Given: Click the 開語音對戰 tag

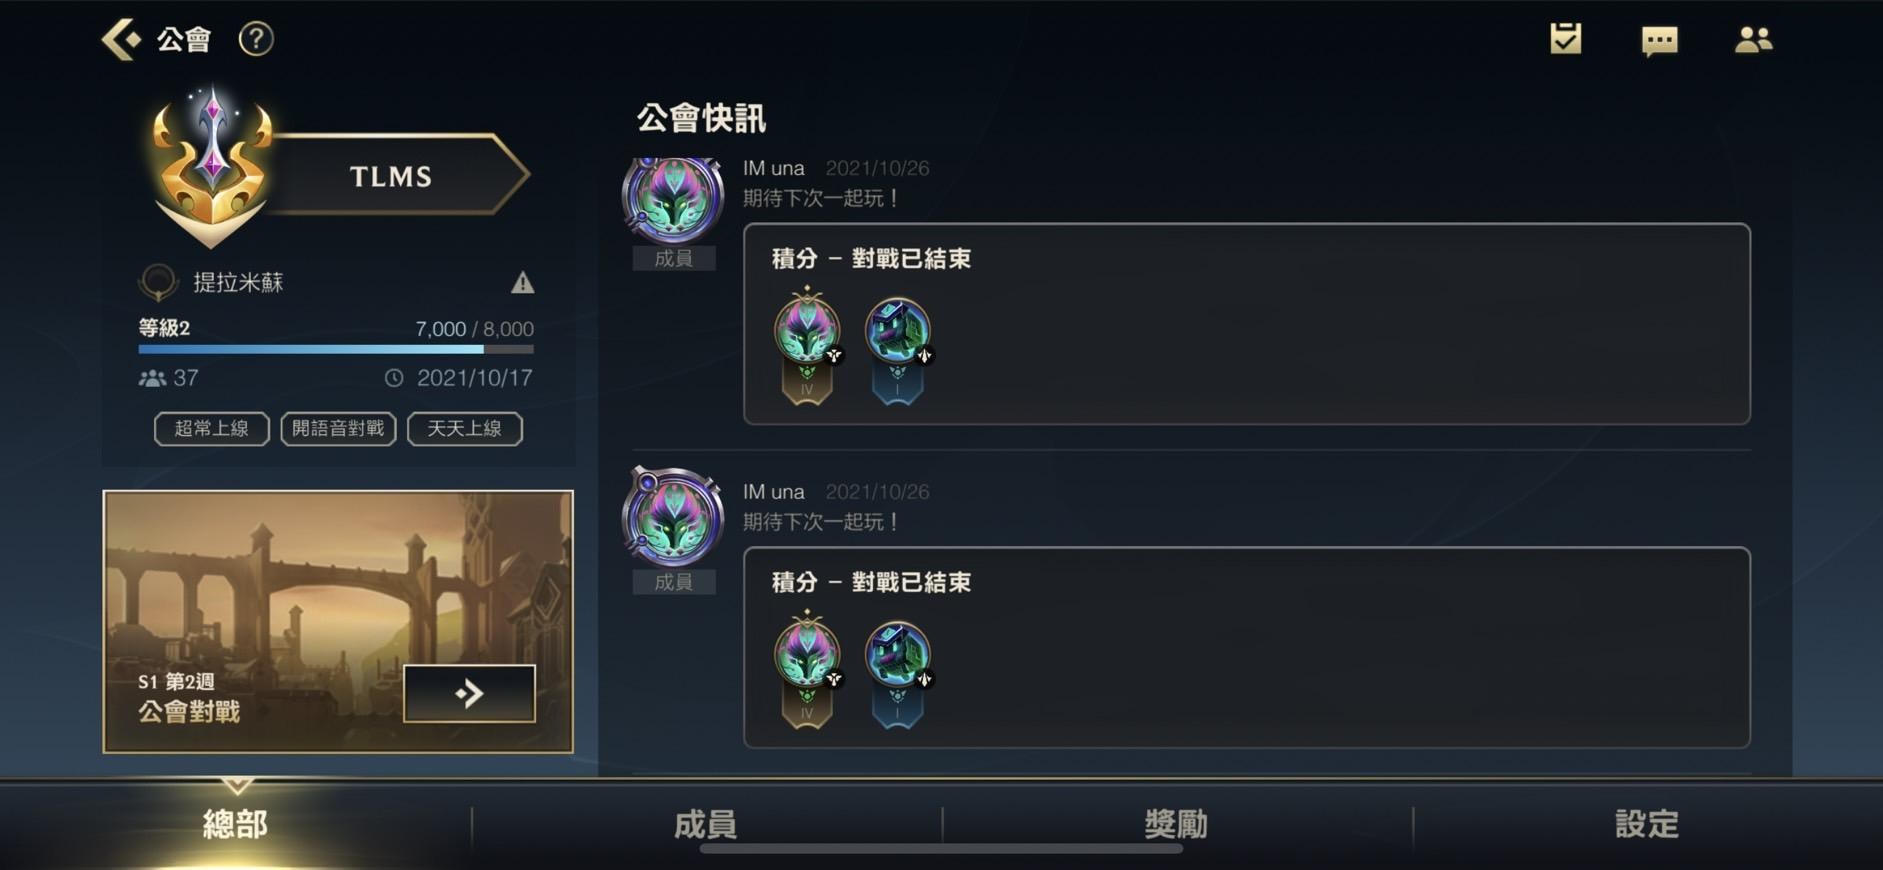Looking at the screenshot, I should (338, 429).
